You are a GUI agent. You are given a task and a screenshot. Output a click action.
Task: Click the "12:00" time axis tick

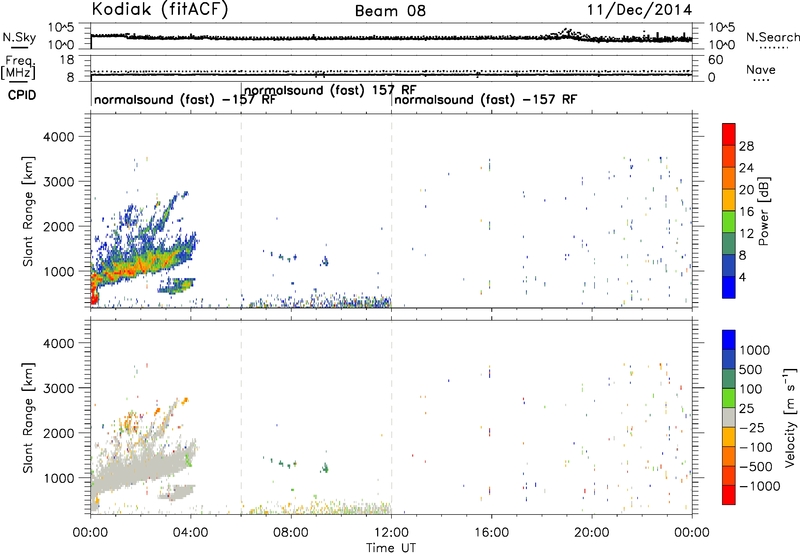click(x=391, y=533)
